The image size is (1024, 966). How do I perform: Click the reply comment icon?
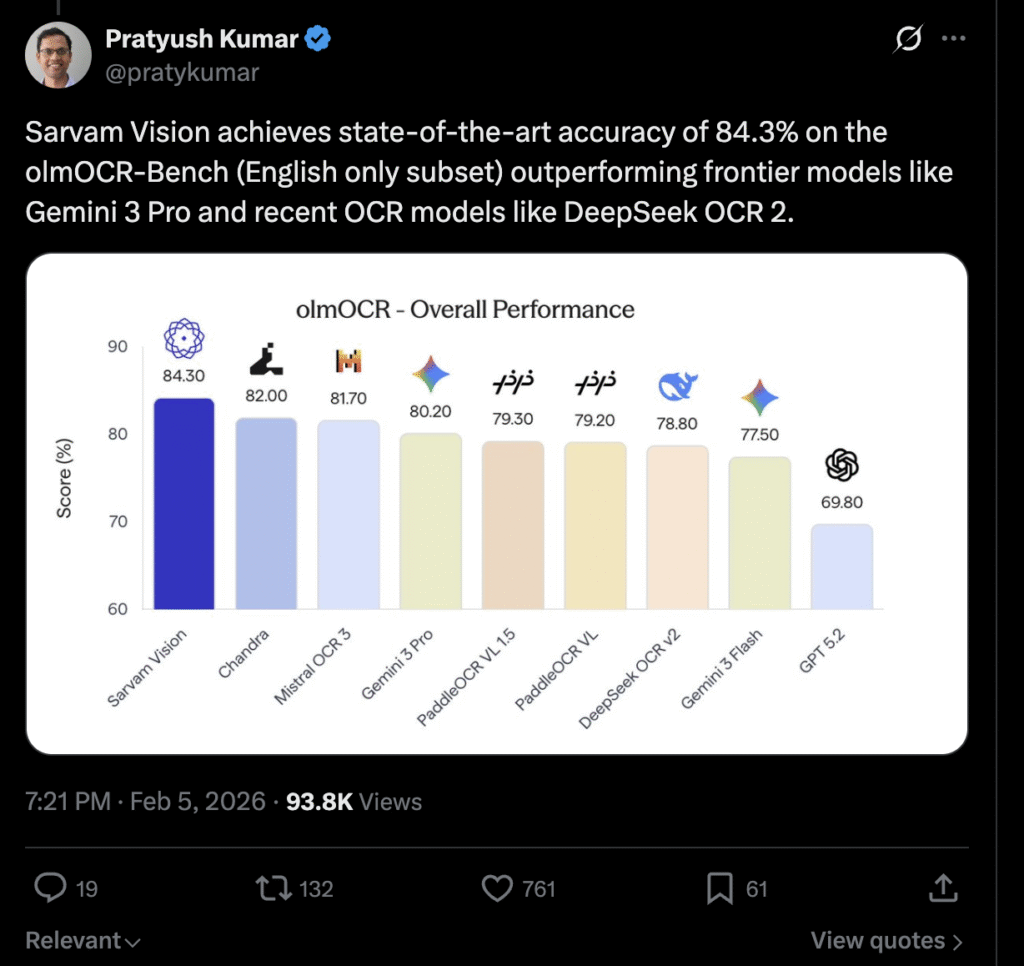click(50, 887)
